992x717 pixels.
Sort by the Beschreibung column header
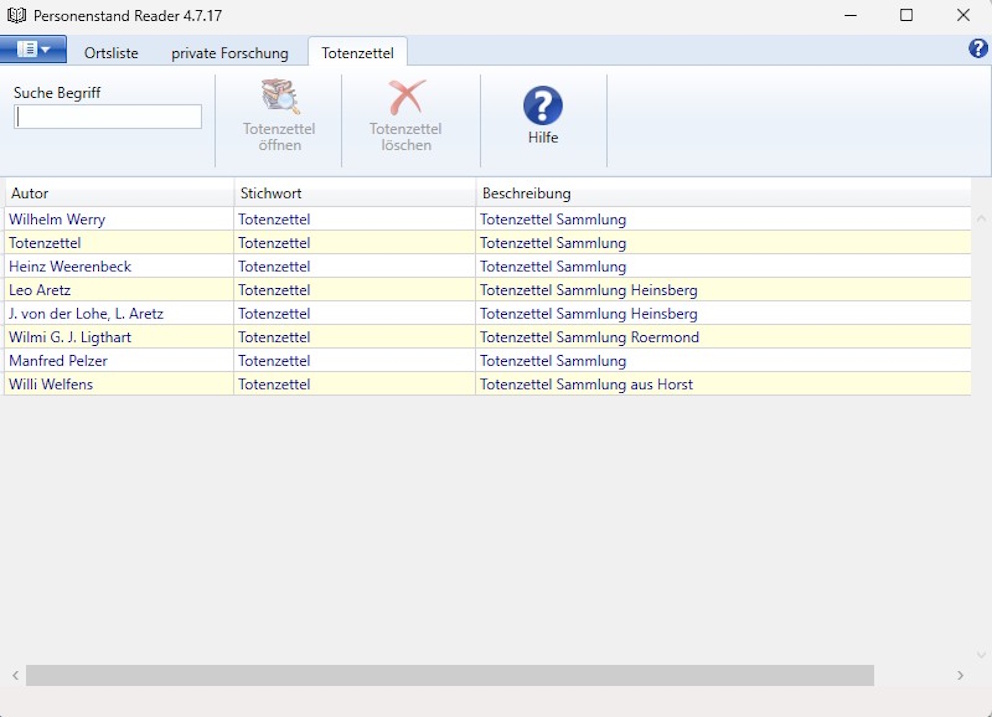pyautogui.click(x=723, y=193)
